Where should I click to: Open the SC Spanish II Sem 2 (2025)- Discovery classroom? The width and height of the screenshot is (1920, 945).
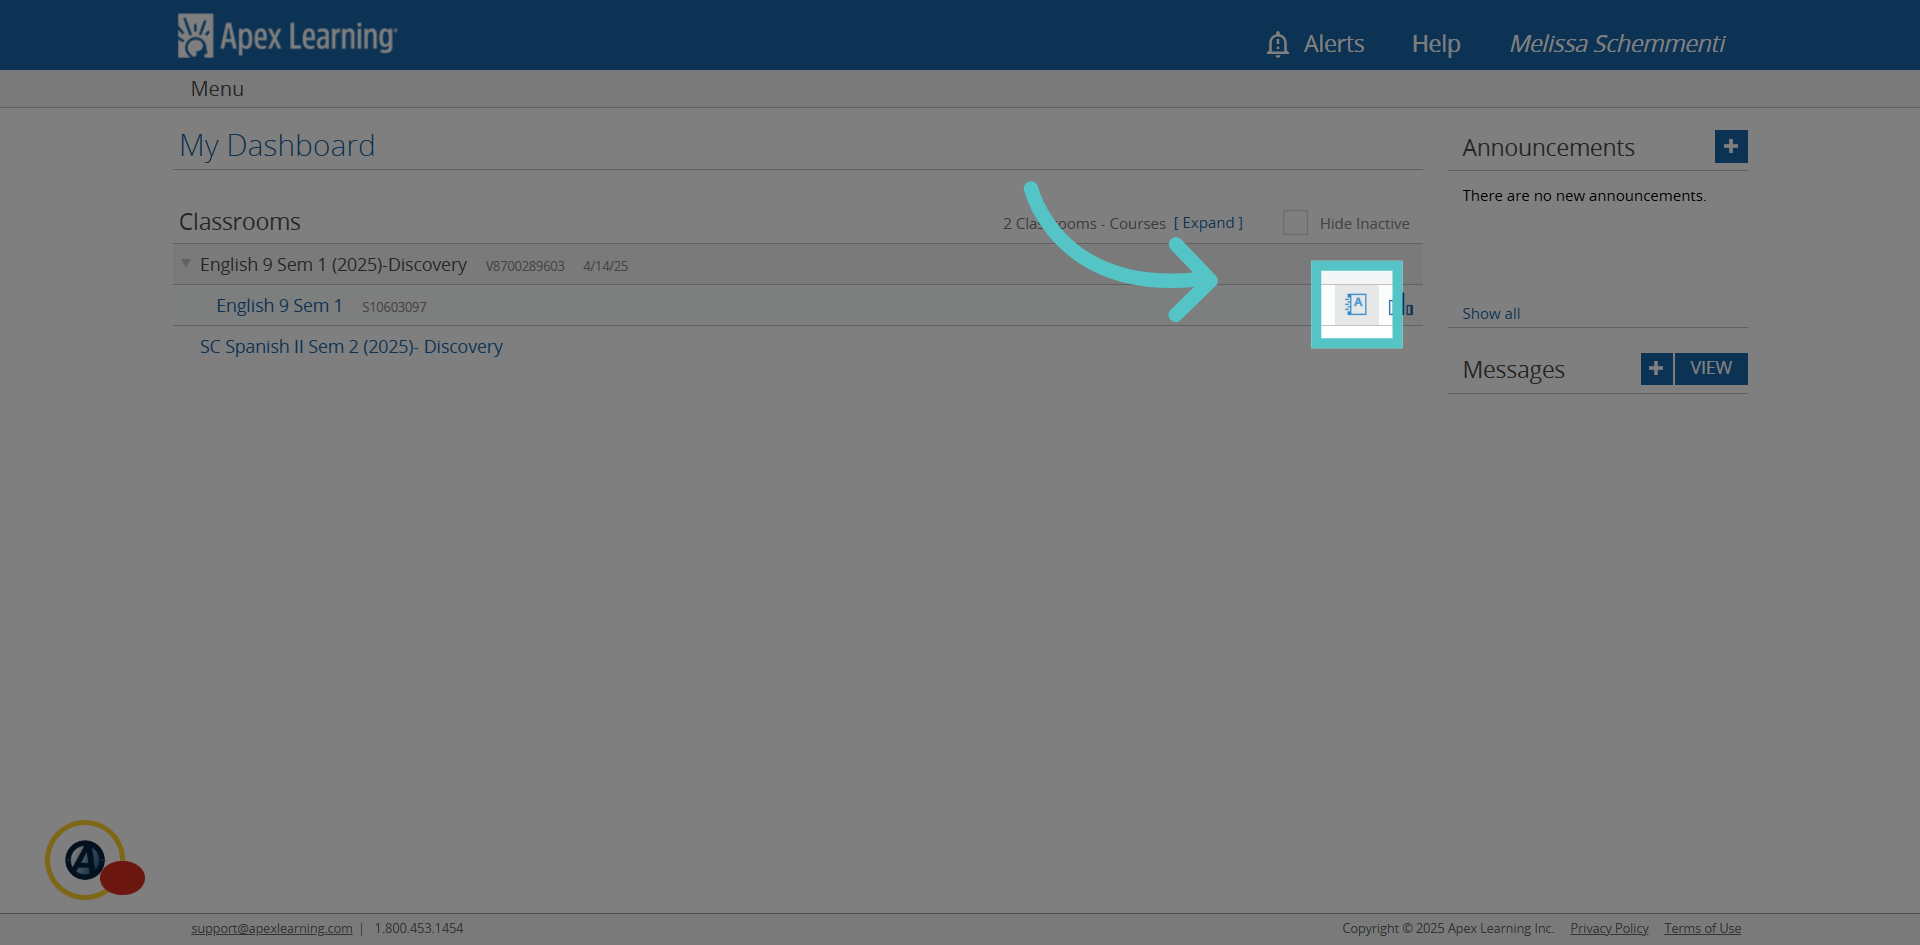[x=351, y=346]
